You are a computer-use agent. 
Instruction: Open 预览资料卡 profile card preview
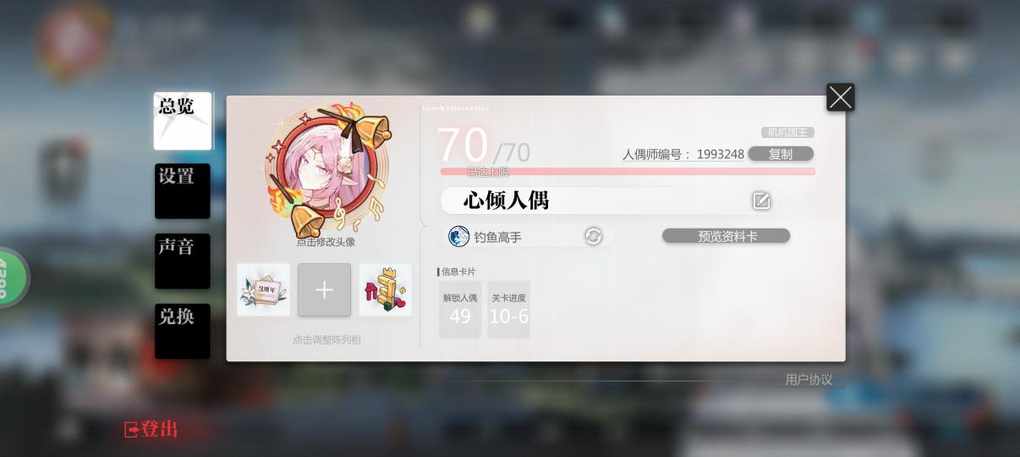[726, 236]
